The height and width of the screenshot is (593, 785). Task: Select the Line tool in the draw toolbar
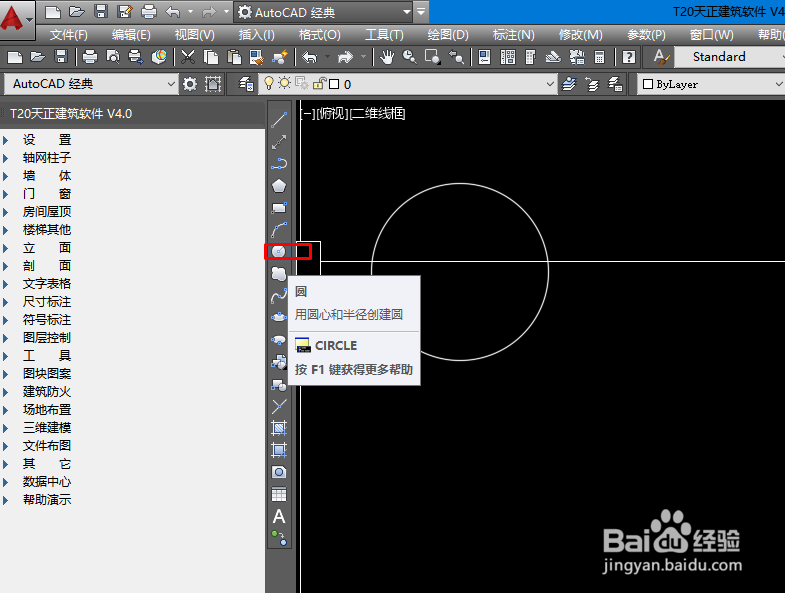279,120
